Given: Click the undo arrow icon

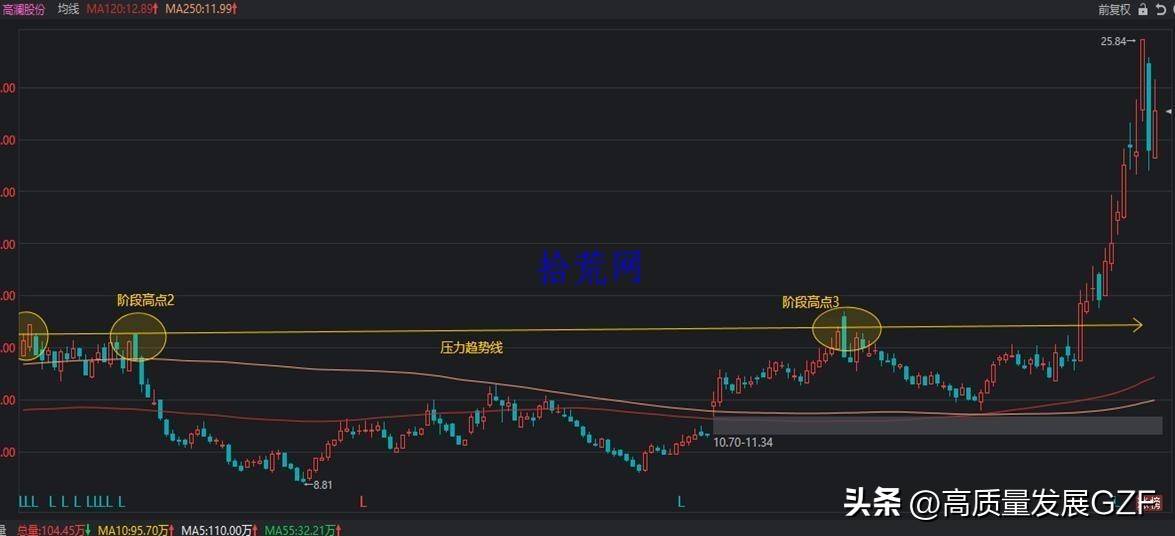Looking at the screenshot, I should [1162, 10].
